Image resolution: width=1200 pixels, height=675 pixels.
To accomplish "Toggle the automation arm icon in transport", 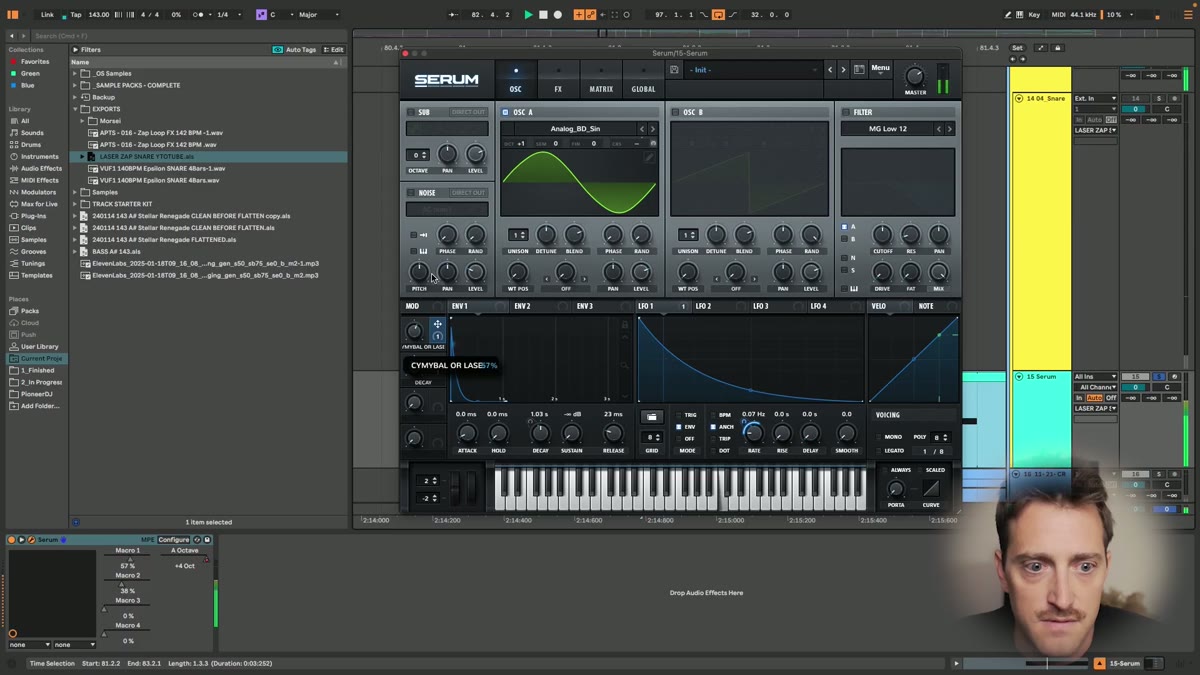I will click(x=591, y=15).
